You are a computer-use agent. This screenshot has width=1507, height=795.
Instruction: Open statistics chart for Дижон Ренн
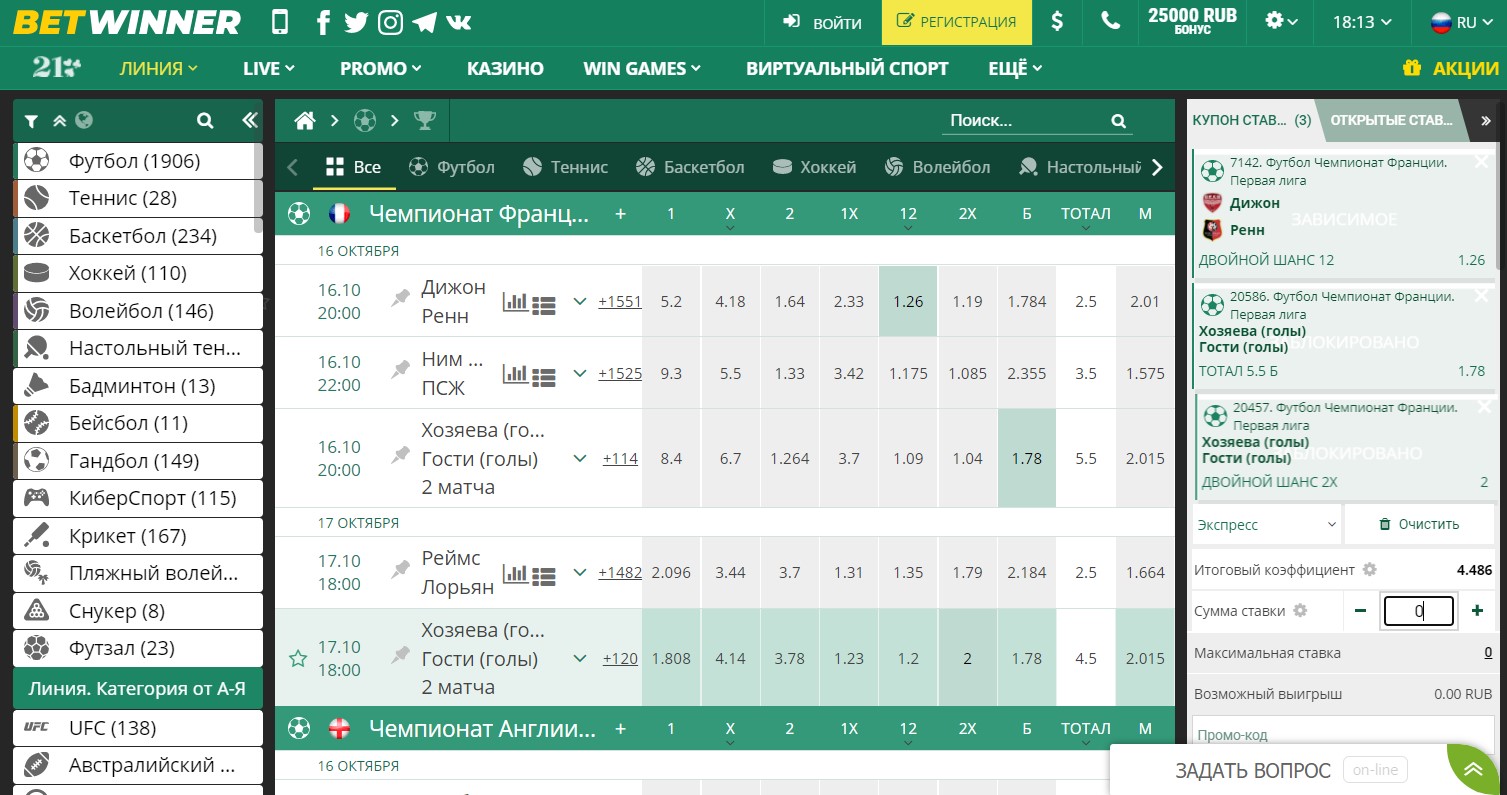515,301
